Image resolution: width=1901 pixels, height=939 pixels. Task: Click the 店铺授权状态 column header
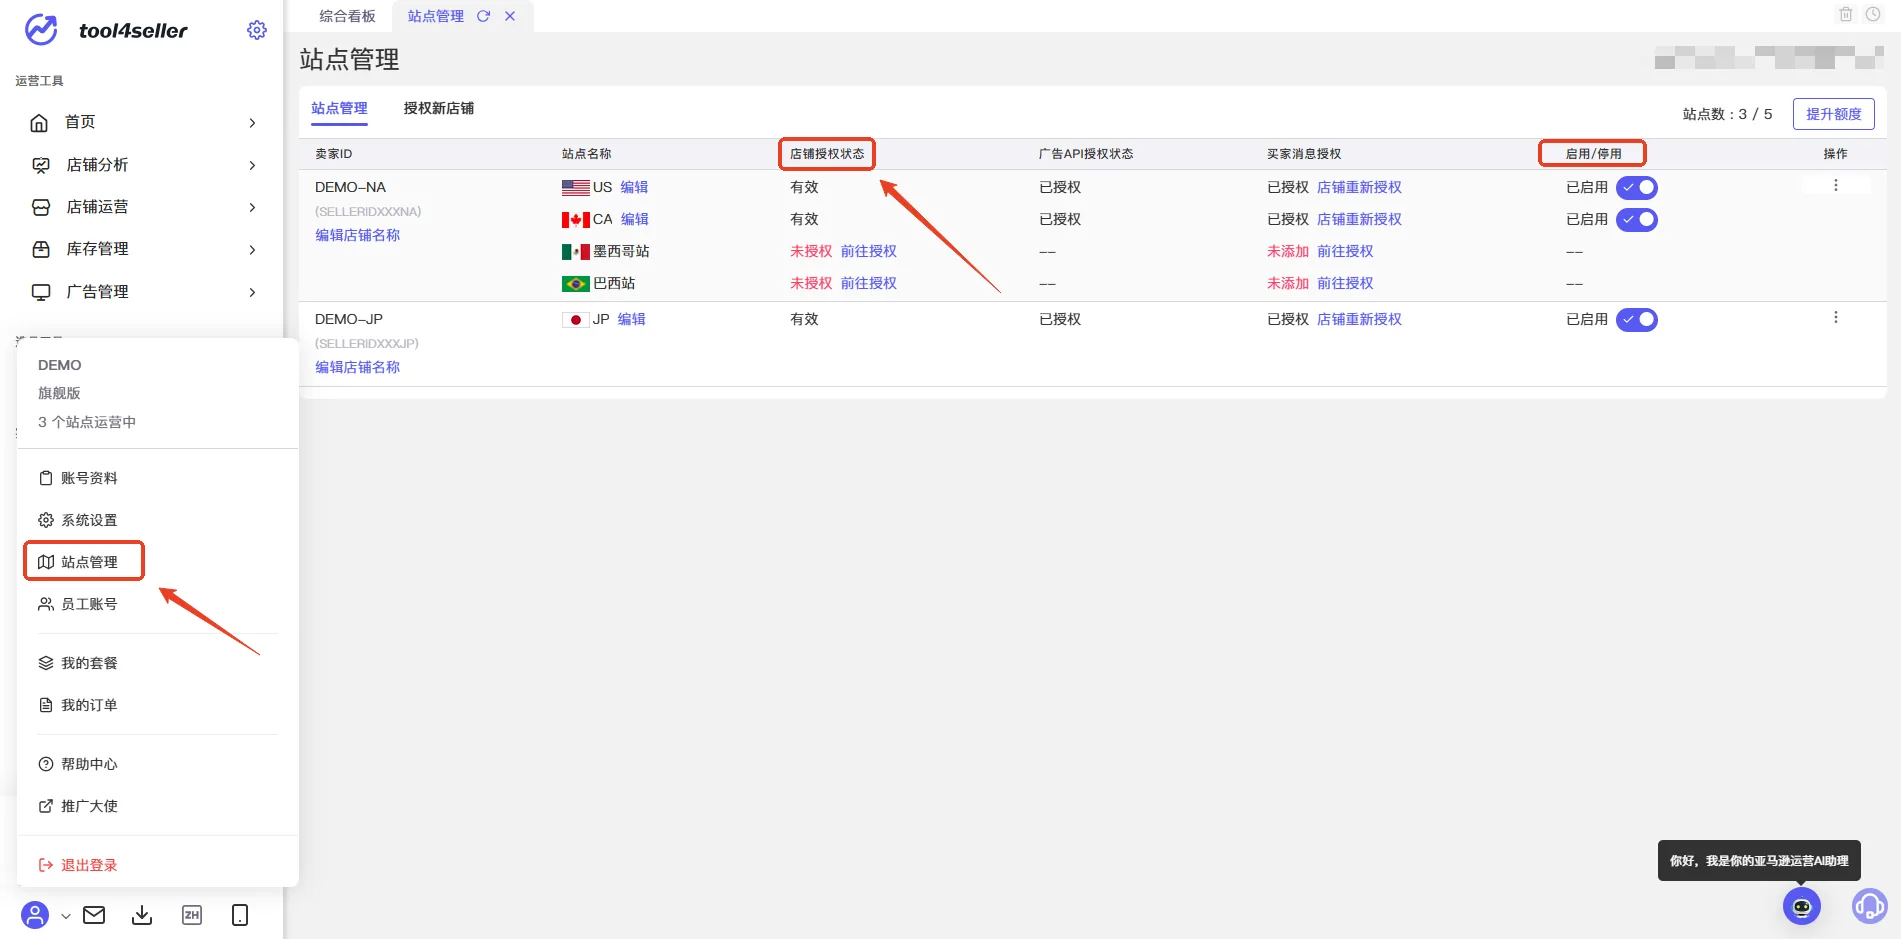pos(827,154)
